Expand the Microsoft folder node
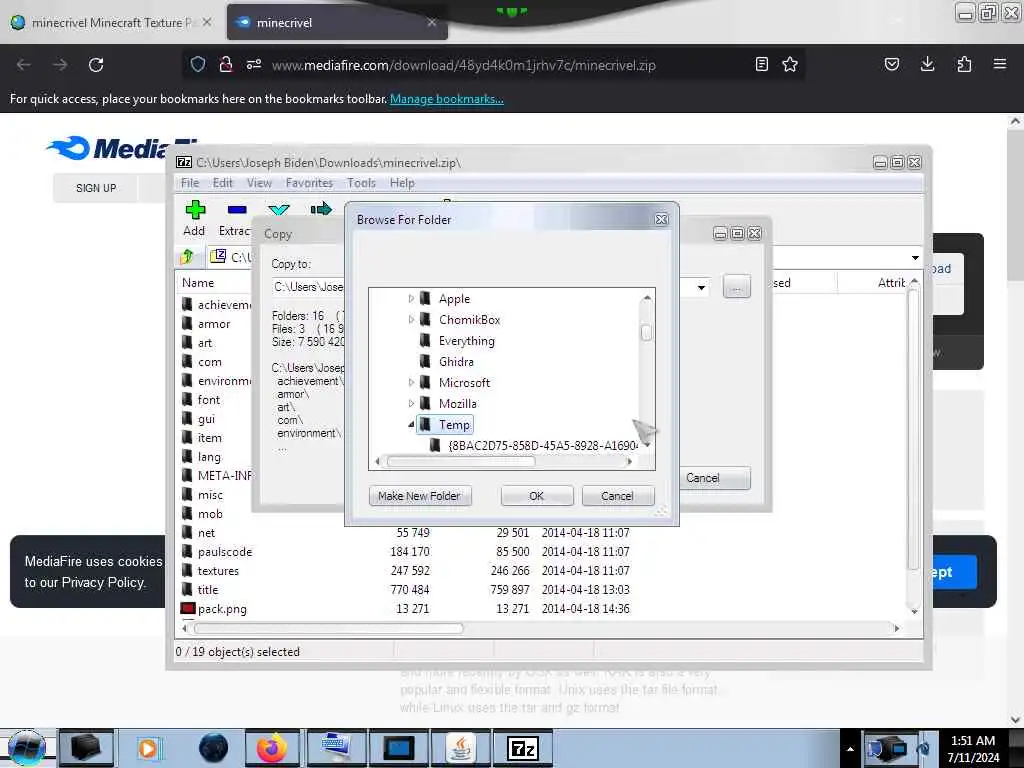 [411, 383]
